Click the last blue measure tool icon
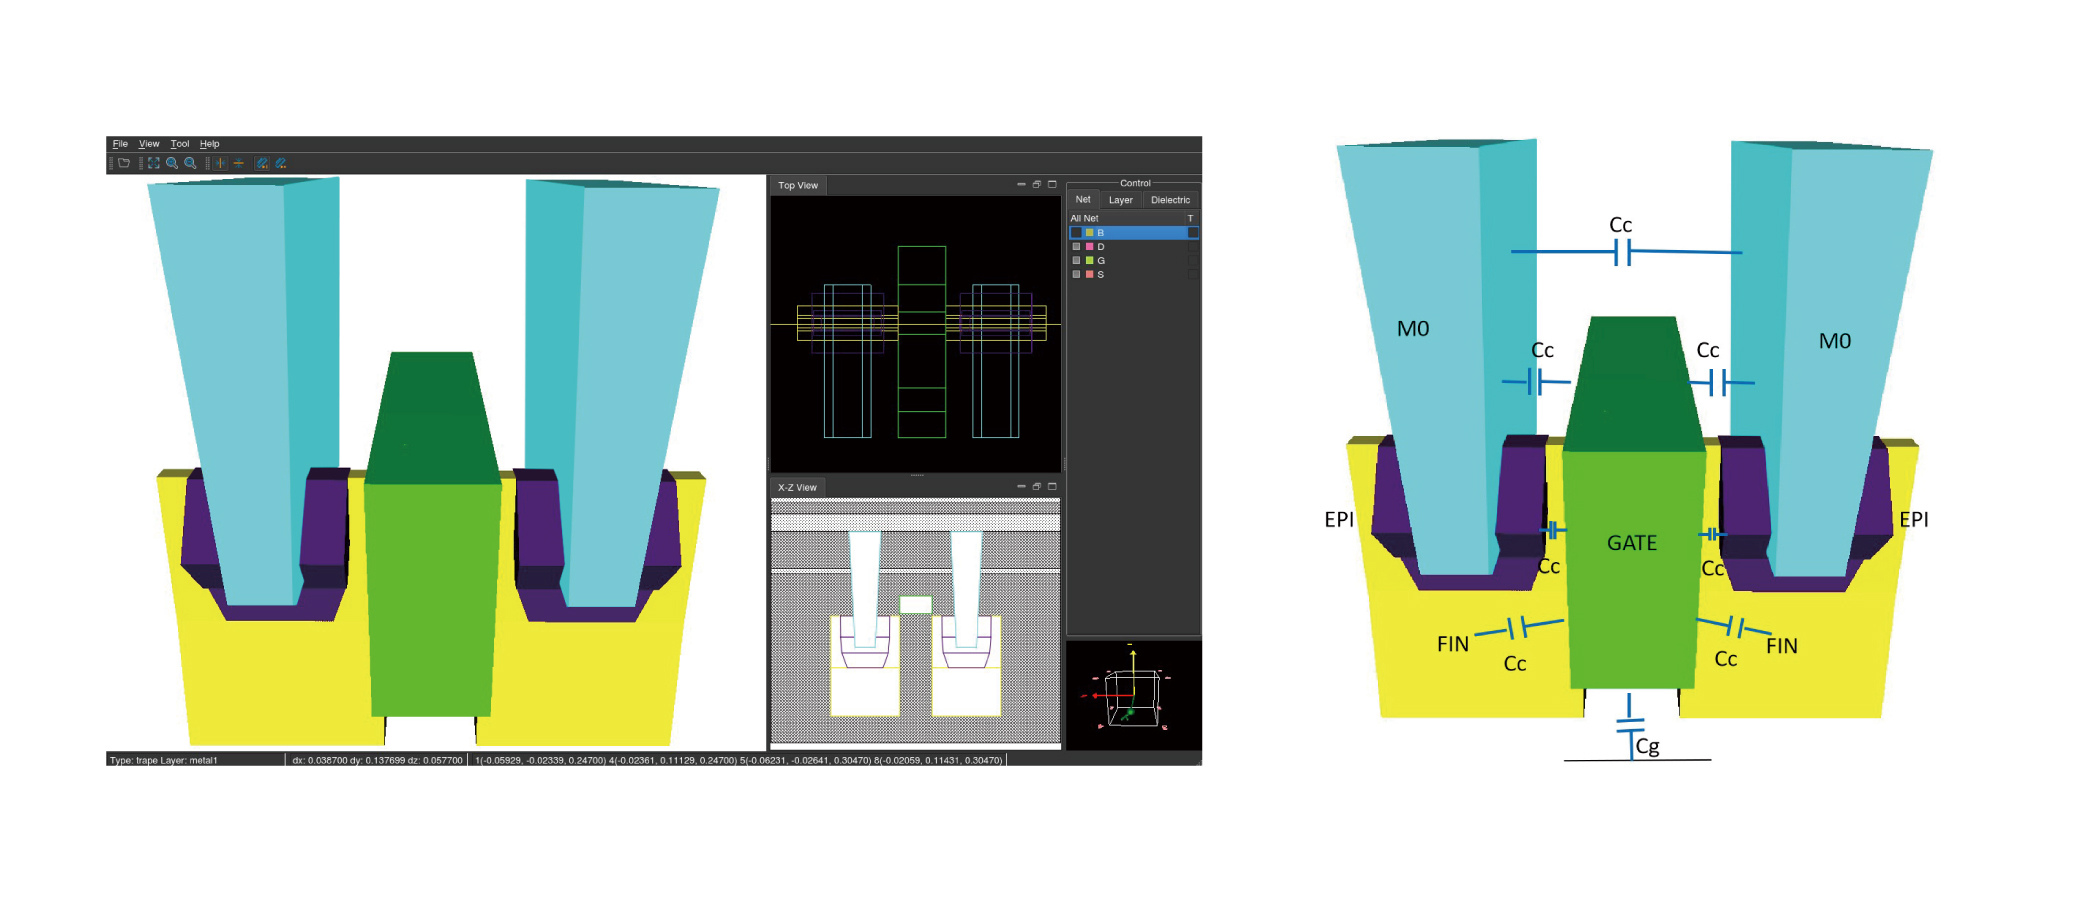The width and height of the screenshot is (2092, 900). click(281, 163)
